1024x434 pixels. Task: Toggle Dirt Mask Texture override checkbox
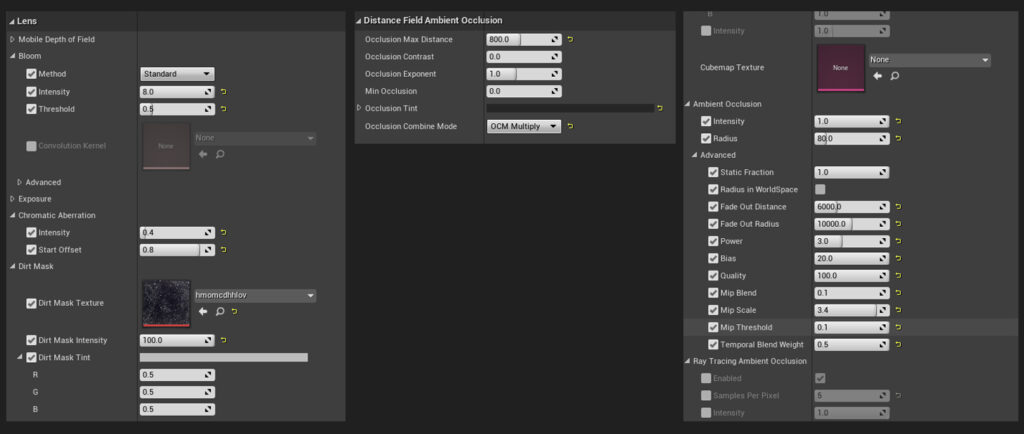31,303
